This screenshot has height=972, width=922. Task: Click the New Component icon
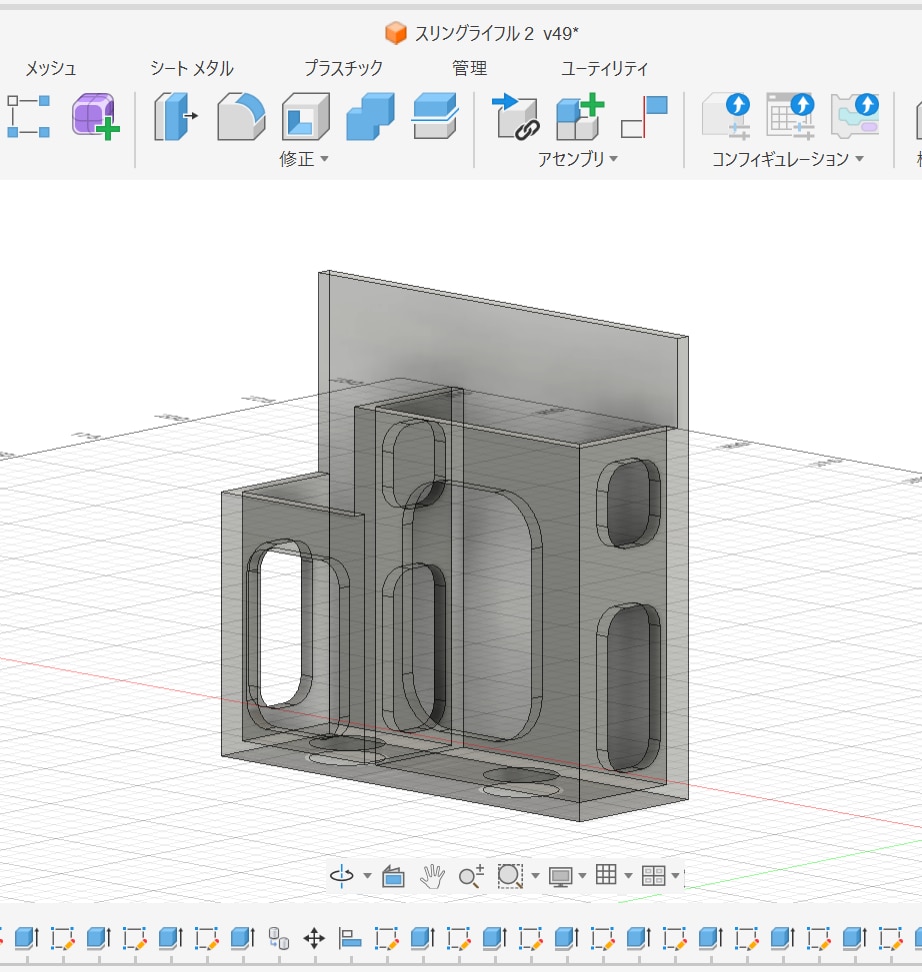(580, 116)
